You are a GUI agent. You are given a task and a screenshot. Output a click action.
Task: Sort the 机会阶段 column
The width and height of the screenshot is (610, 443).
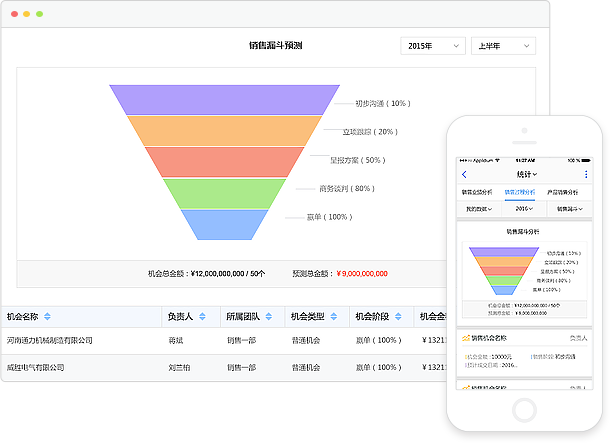tap(399, 317)
